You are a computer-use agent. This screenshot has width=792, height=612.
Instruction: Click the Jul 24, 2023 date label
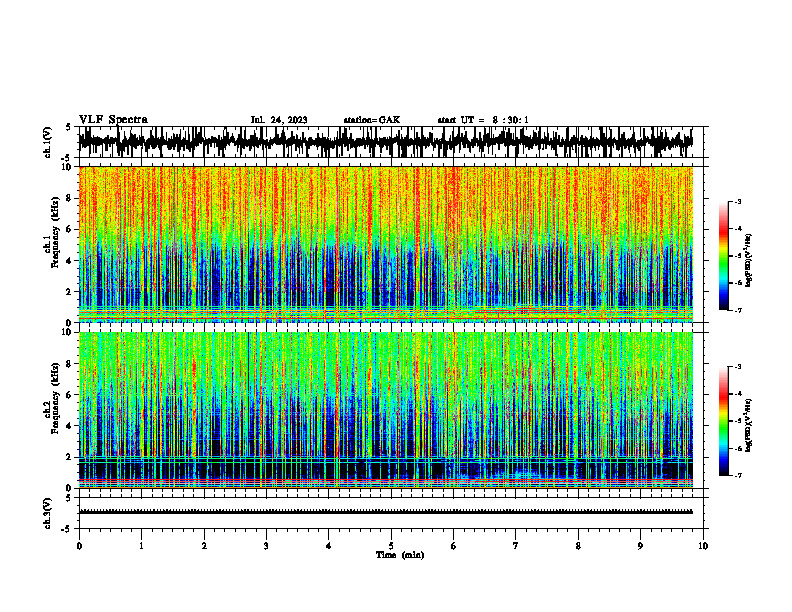(279, 120)
